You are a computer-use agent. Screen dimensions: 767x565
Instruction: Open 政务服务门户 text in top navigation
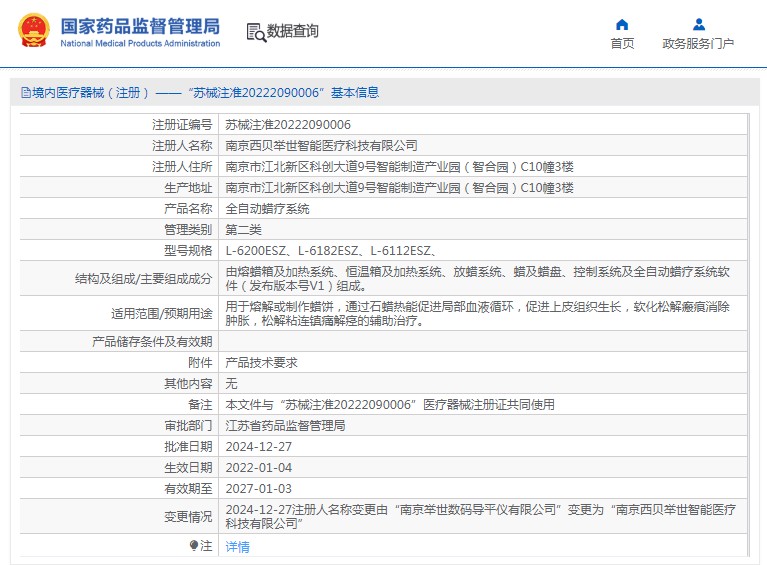click(698, 44)
